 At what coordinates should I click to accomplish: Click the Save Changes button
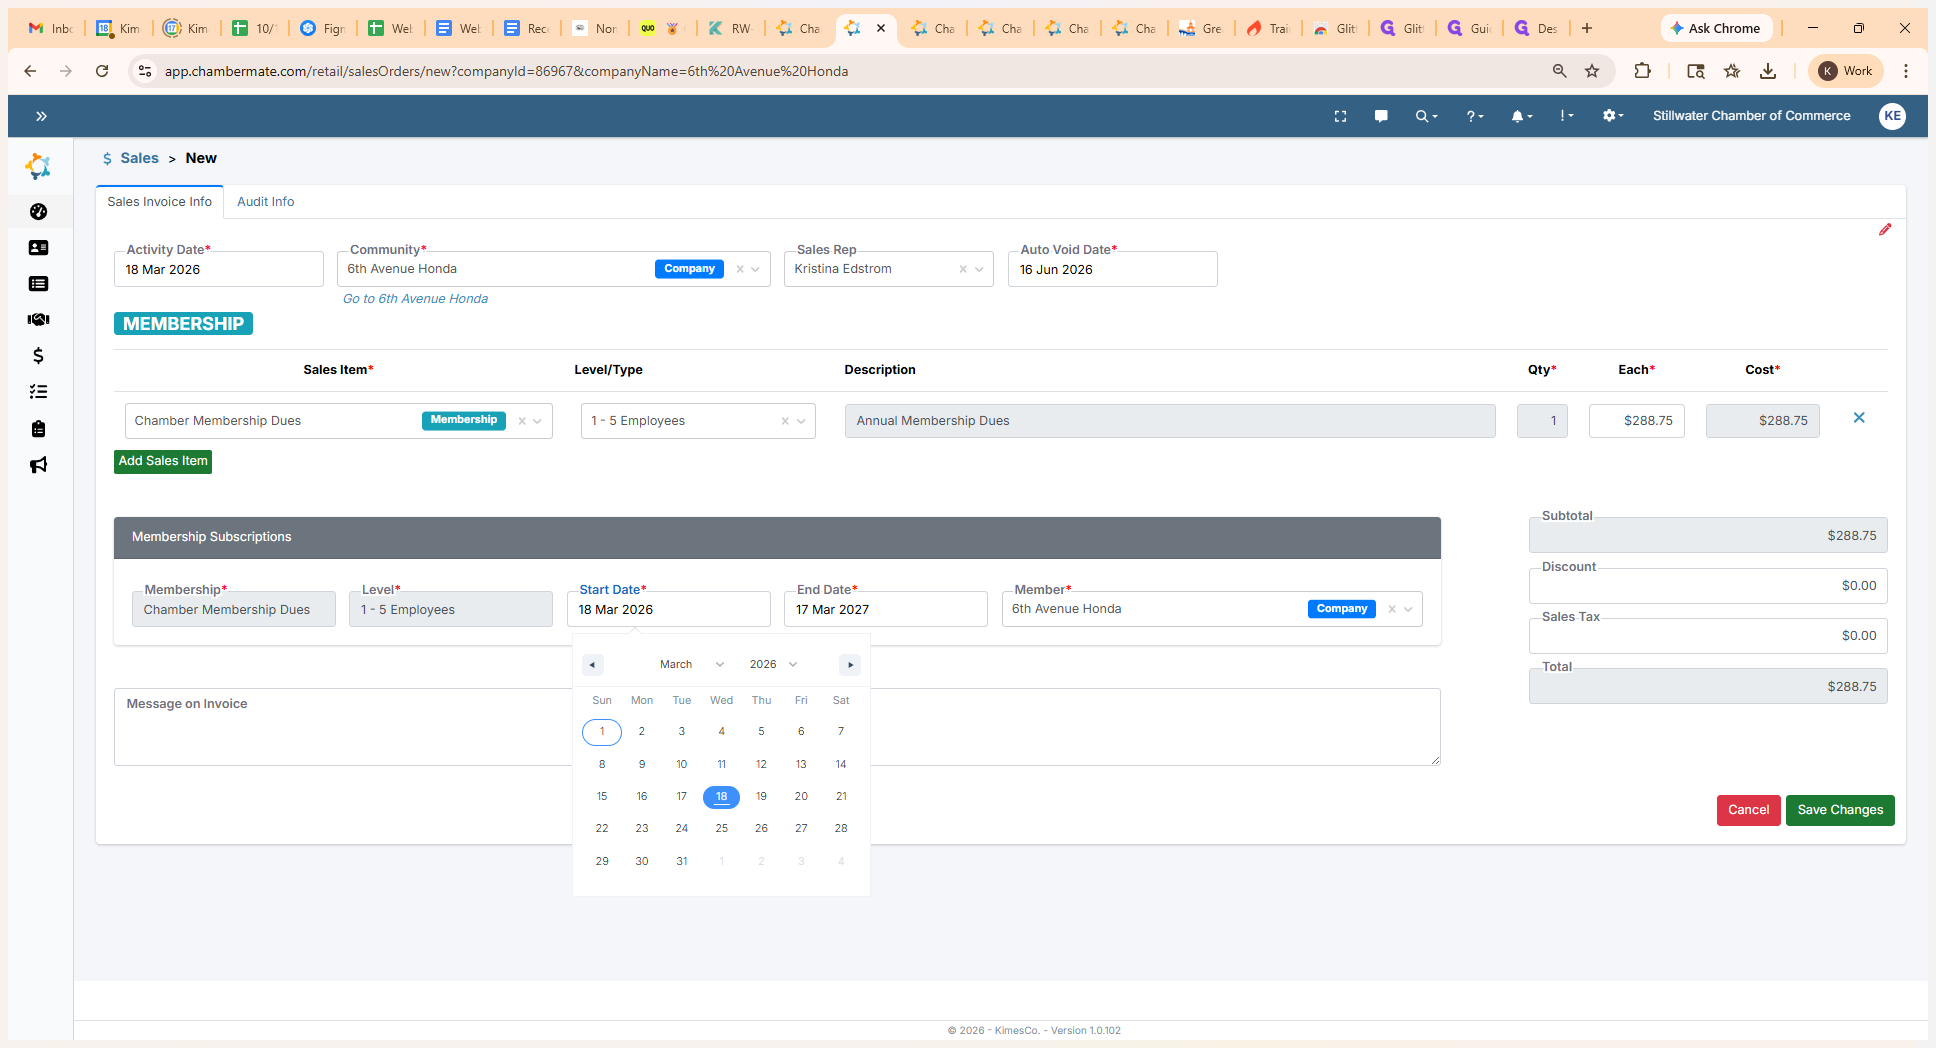(x=1839, y=810)
